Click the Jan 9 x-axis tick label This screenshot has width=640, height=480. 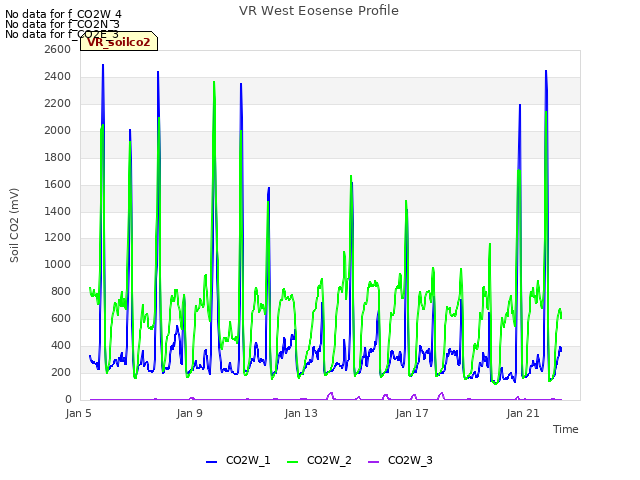point(189,413)
